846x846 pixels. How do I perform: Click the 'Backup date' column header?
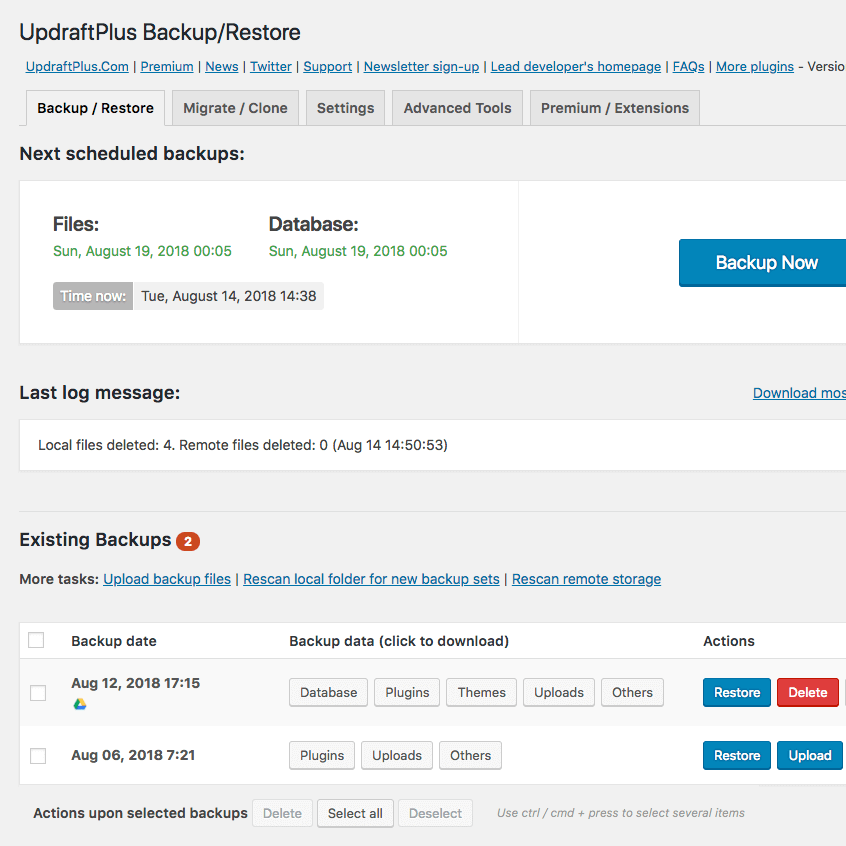[x=114, y=641]
